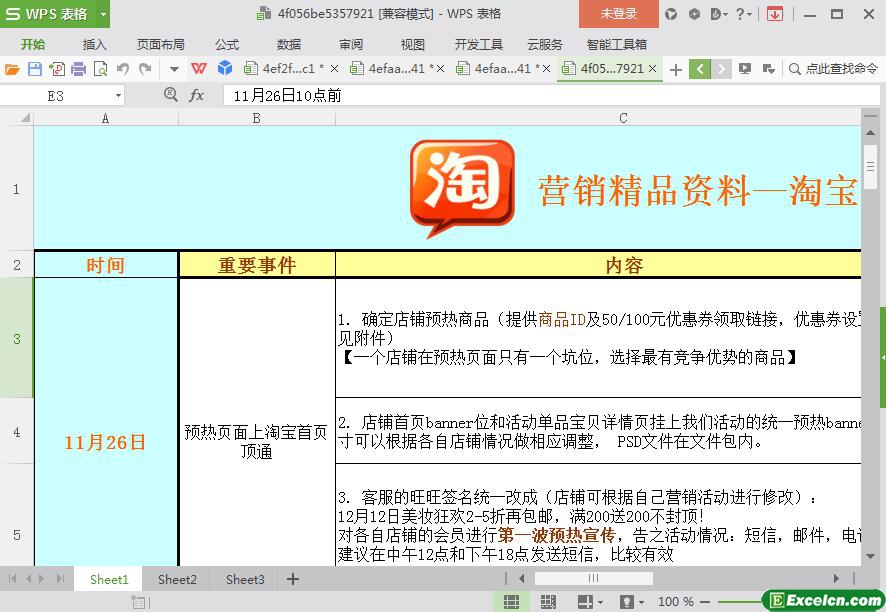Click the Undo arrow icon

point(122,69)
